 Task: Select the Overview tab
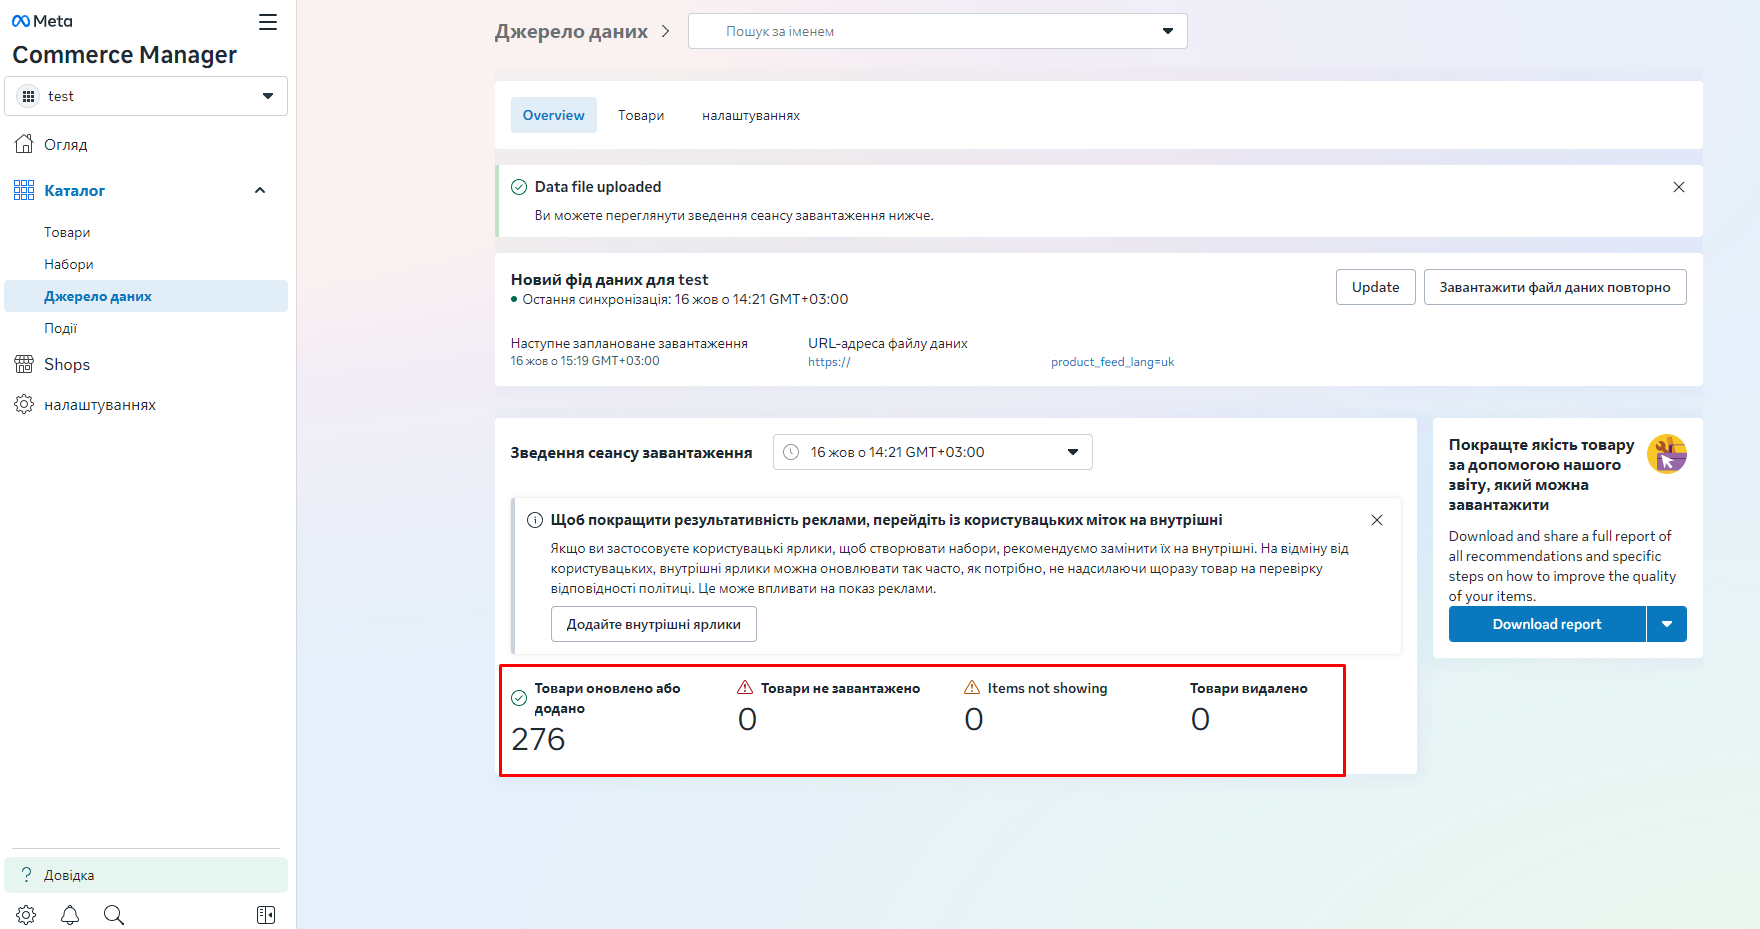pyautogui.click(x=553, y=115)
